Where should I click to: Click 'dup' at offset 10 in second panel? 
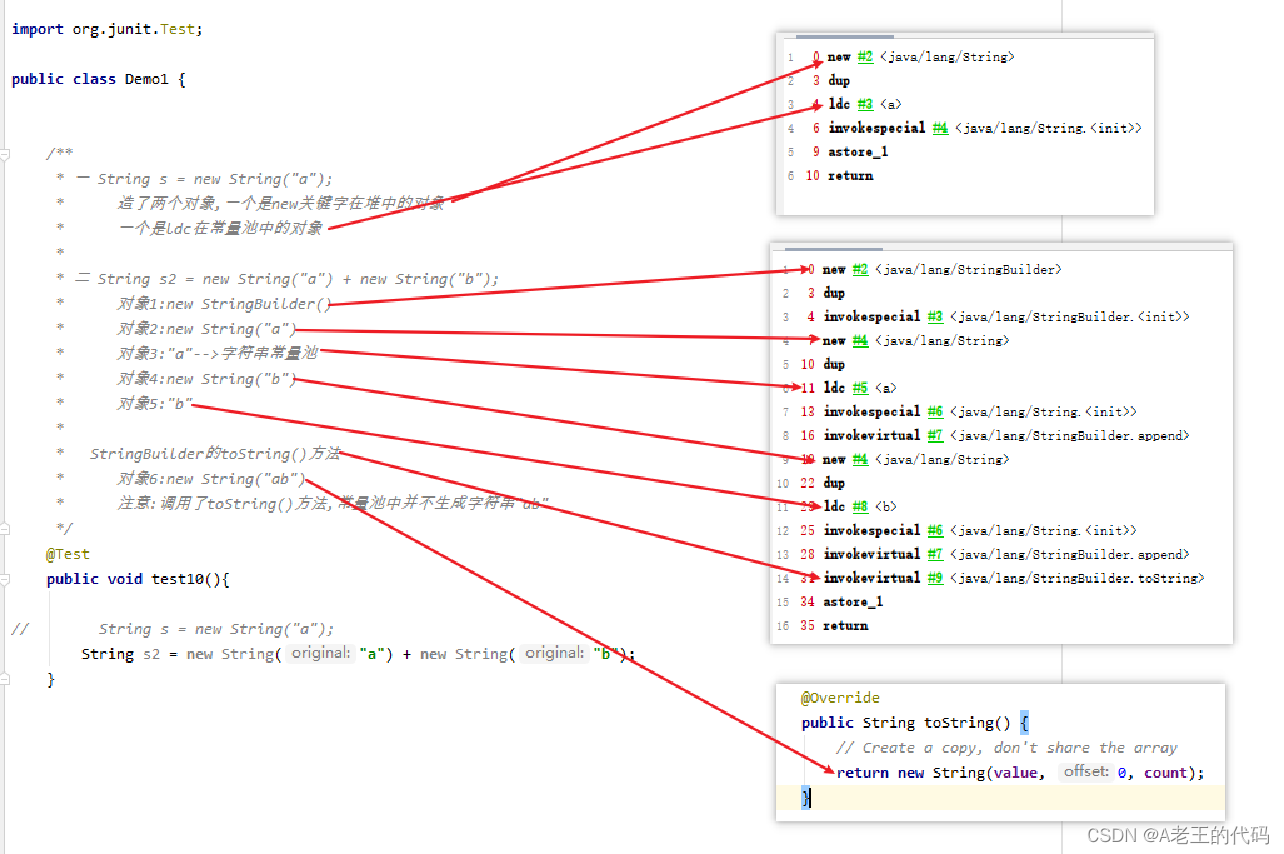pyautogui.click(x=835, y=364)
